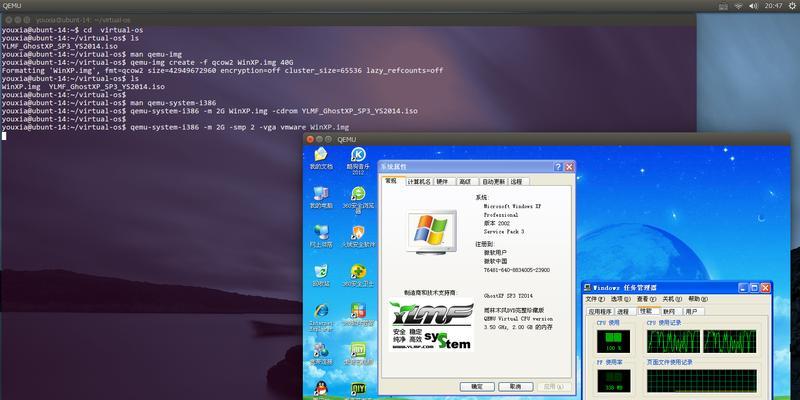Open the 我的文档 (My Documents) desktop icon
The image size is (800, 400).
[x=320, y=158]
